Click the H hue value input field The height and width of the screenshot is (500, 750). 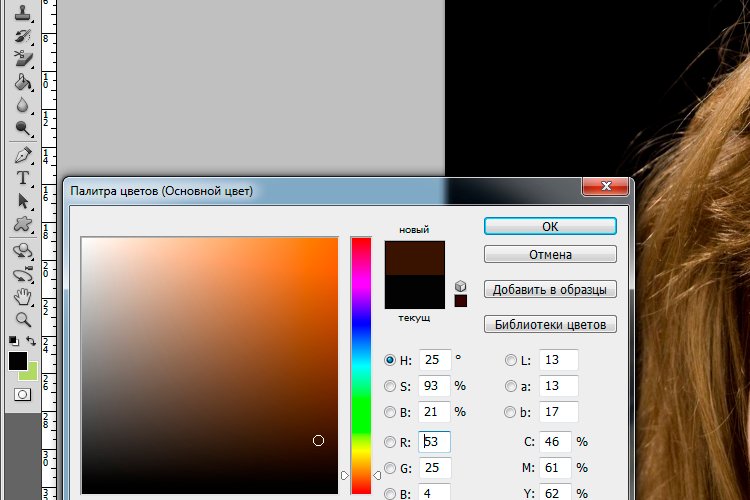click(x=434, y=360)
